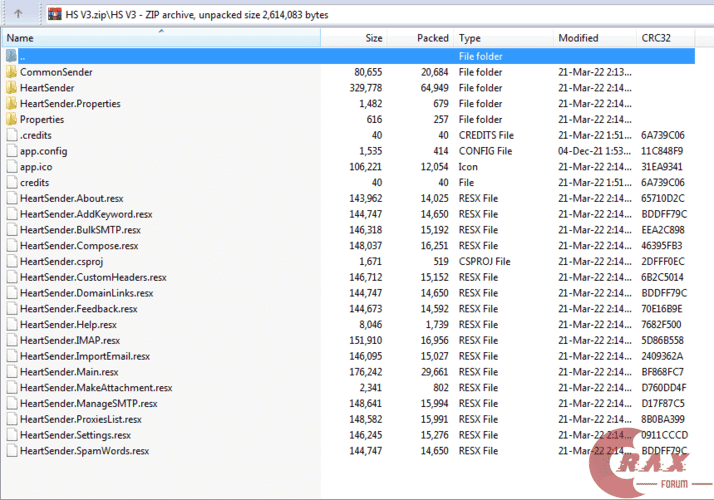This screenshot has width=714, height=500.
Task: Select HeartSender.Main.resx file
Action: click(x=68, y=372)
